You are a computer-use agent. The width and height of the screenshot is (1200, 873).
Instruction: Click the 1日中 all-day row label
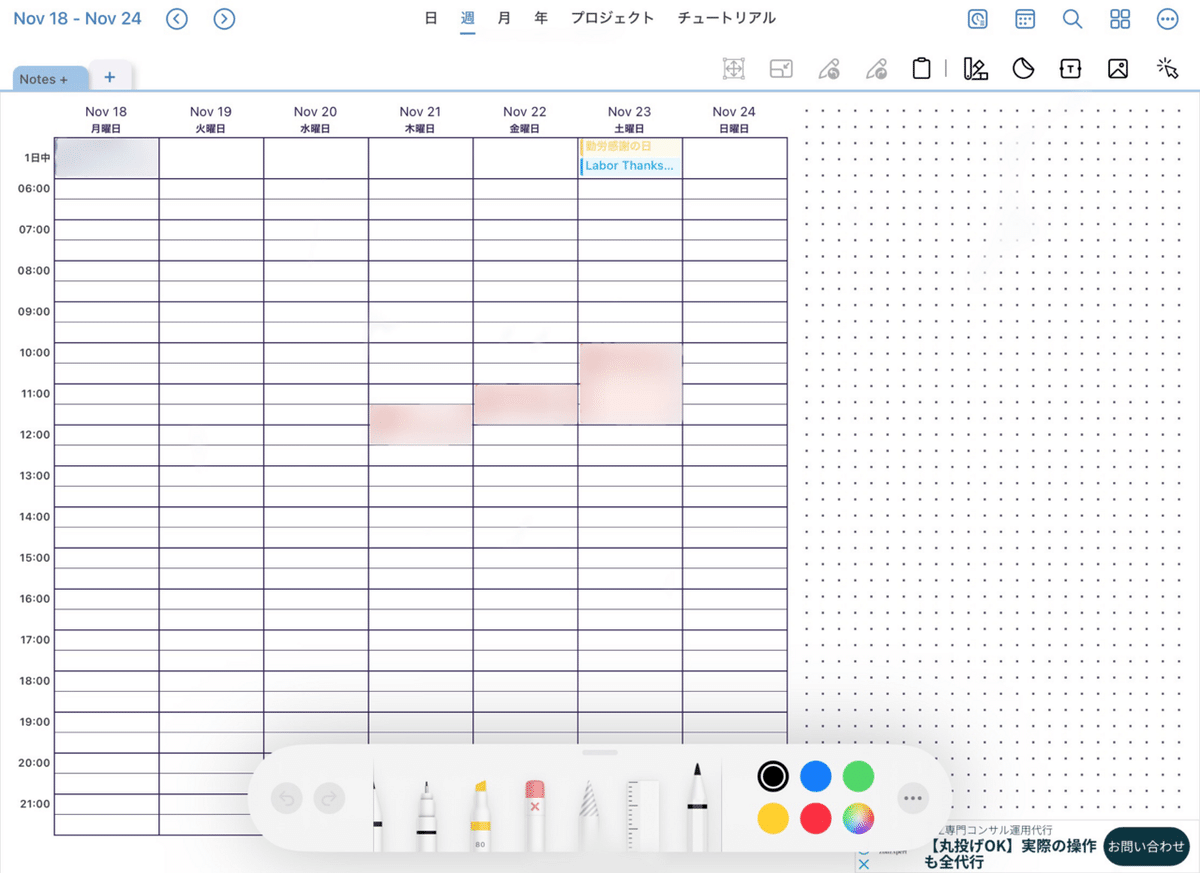click(x=38, y=158)
